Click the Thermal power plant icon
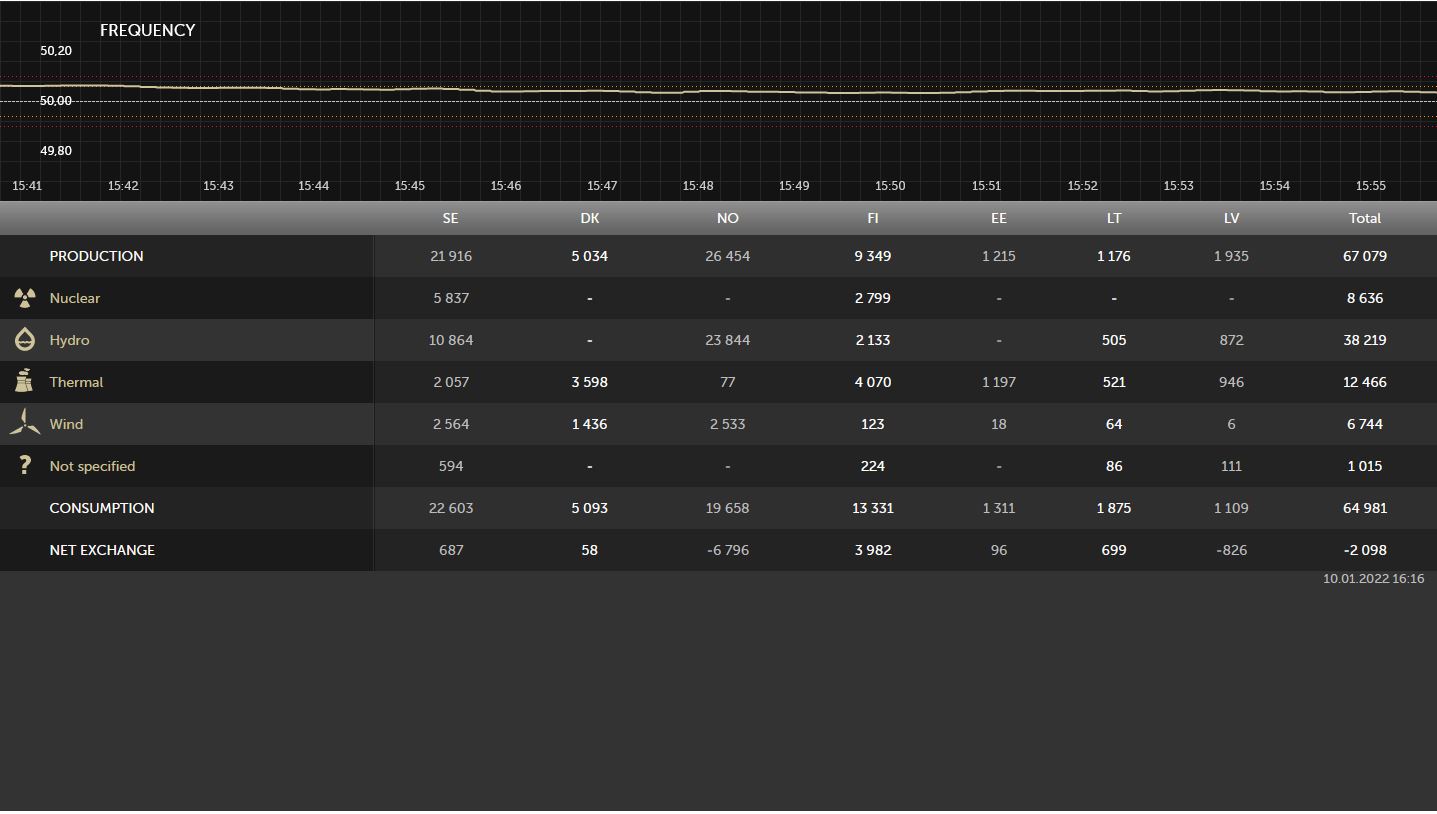 [25, 381]
